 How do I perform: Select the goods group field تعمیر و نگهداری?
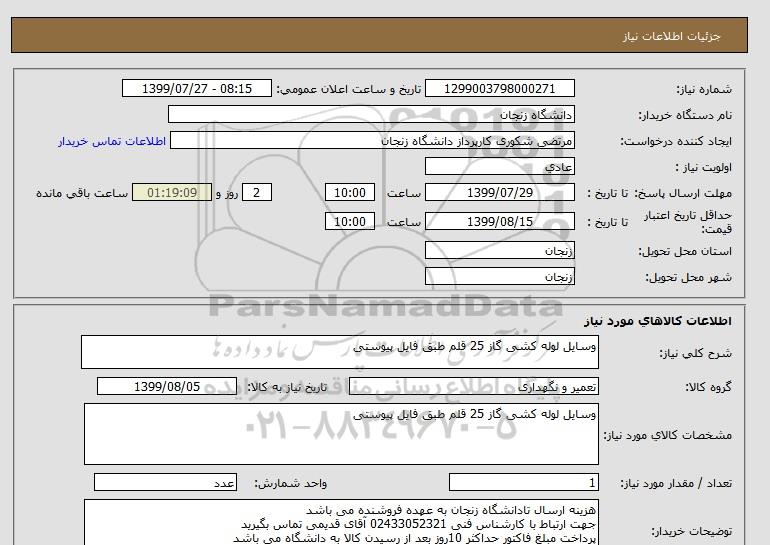pyautogui.click(x=473, y=386)
